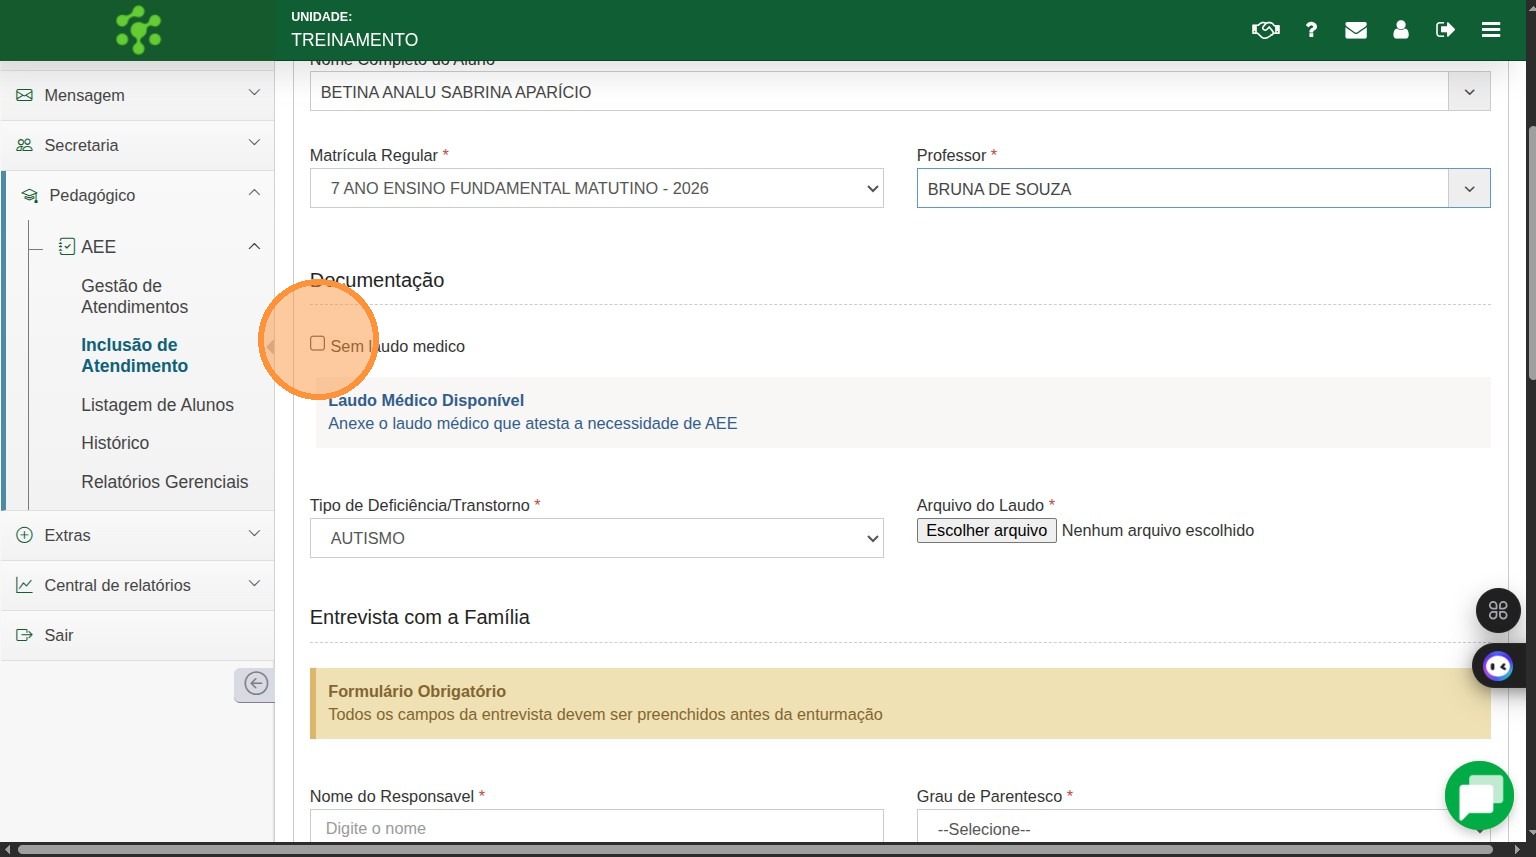Expand the Extras menu chevron
This screenshot has width=1536, height=857.
coord(254,533)
